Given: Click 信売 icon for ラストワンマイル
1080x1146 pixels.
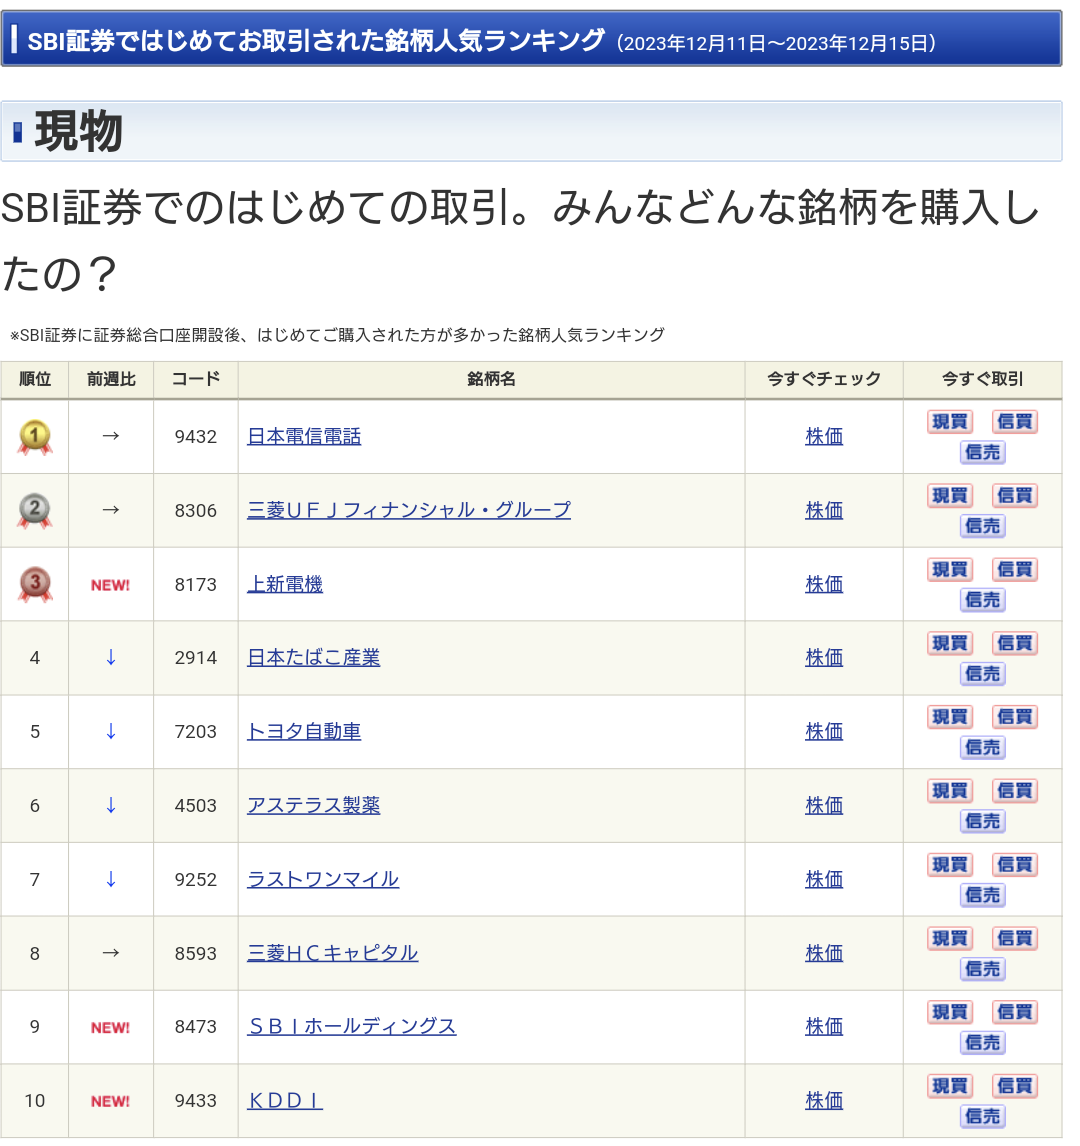Looking at the screenshot, I should pyautogui.click(x=983, y=895).
